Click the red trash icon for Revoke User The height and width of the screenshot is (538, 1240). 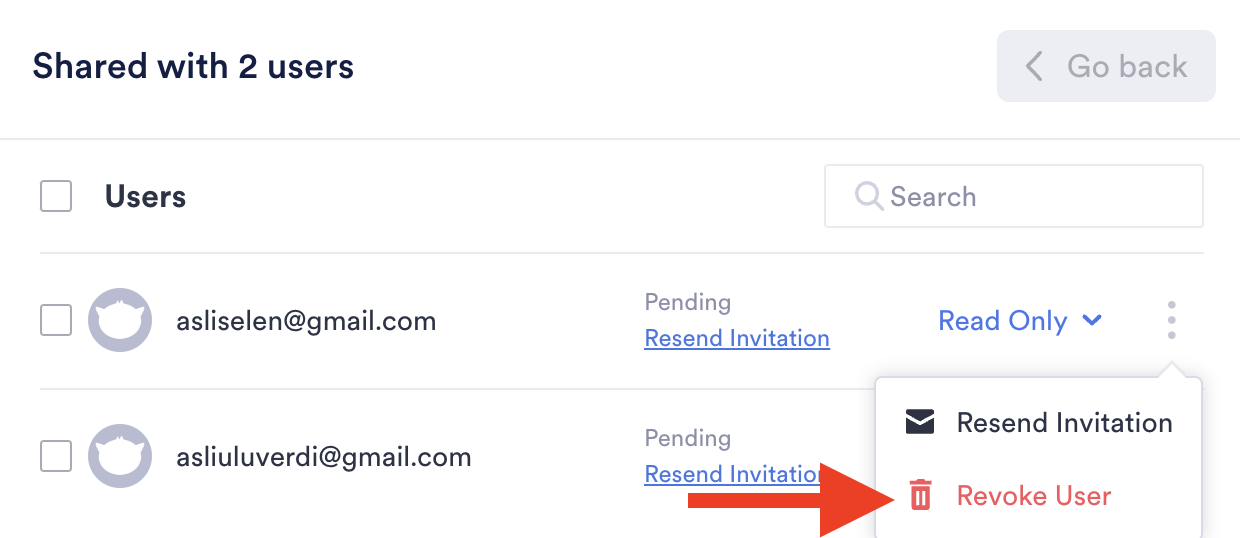(920, 495)
